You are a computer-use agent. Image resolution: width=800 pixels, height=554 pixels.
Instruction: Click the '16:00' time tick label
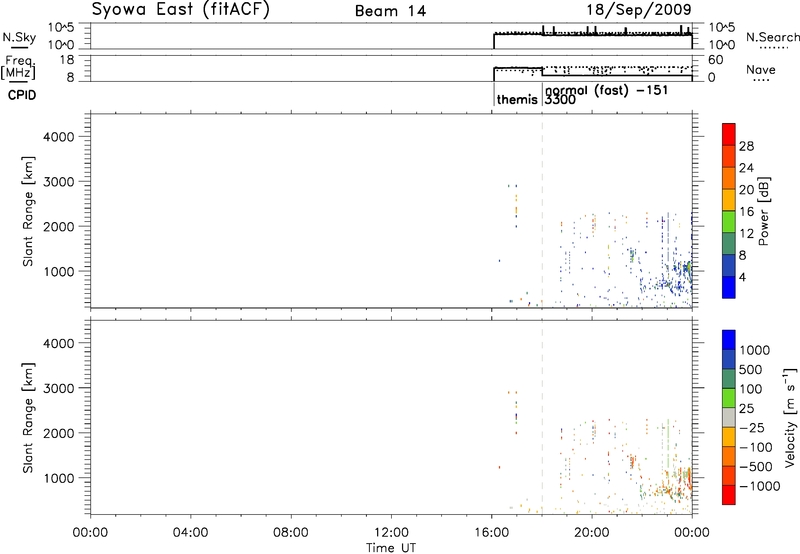[491, 533]
